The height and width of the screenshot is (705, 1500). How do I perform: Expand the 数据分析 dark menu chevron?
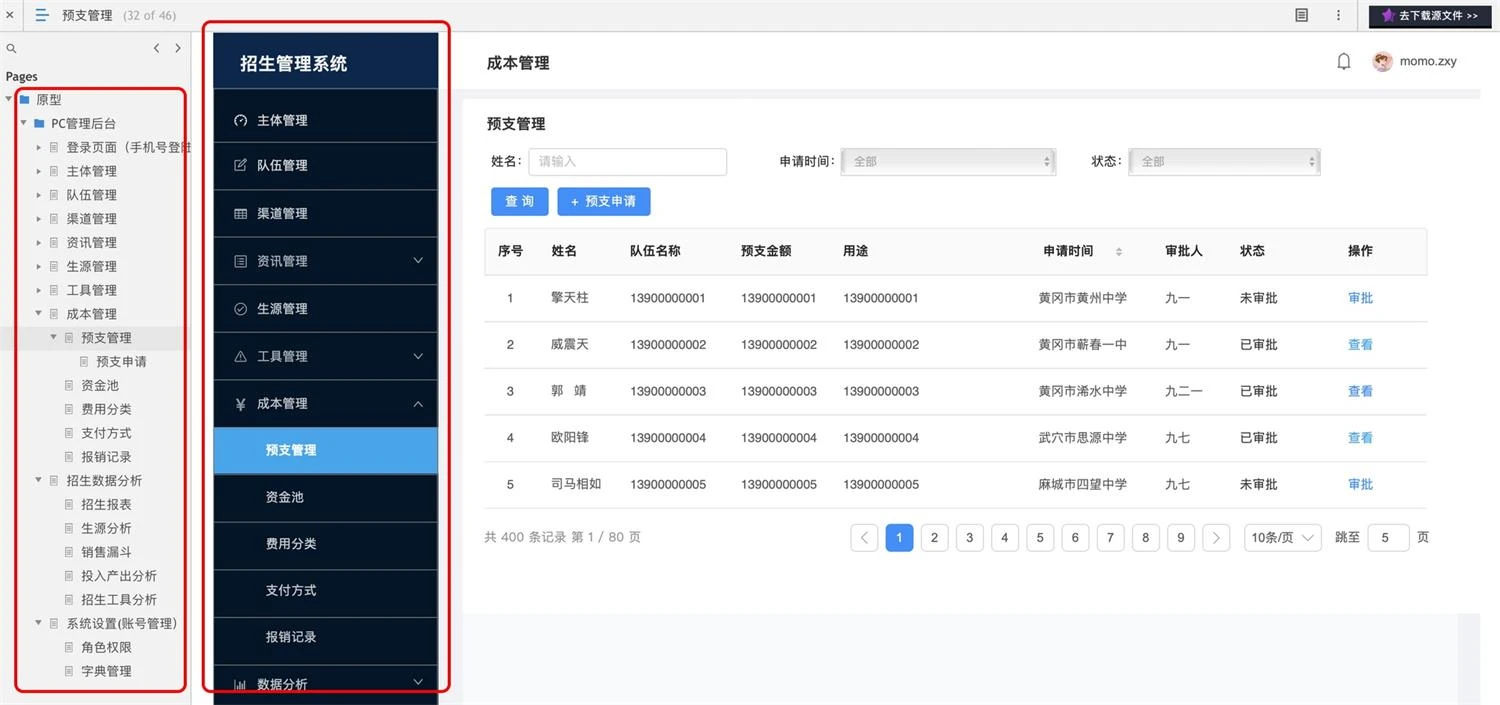coord(418,682)
